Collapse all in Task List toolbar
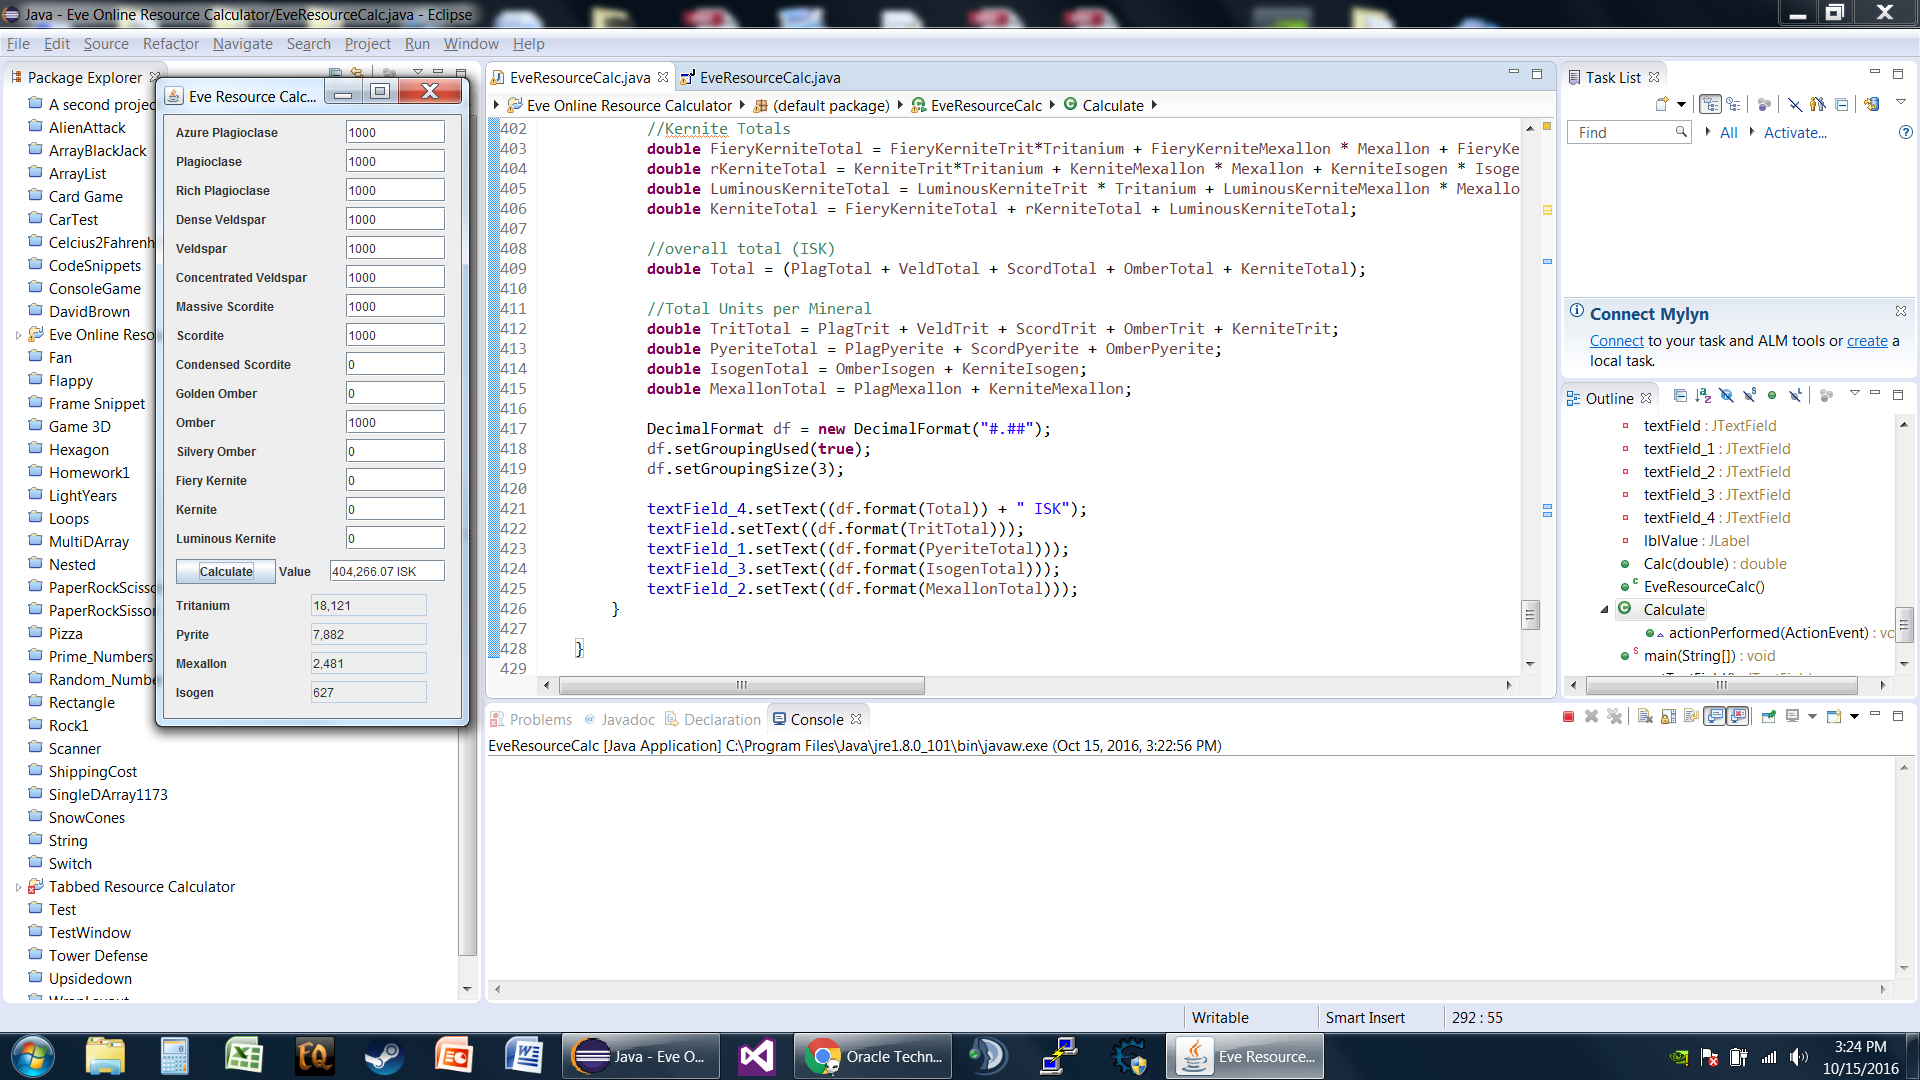 click(1841, 104)
